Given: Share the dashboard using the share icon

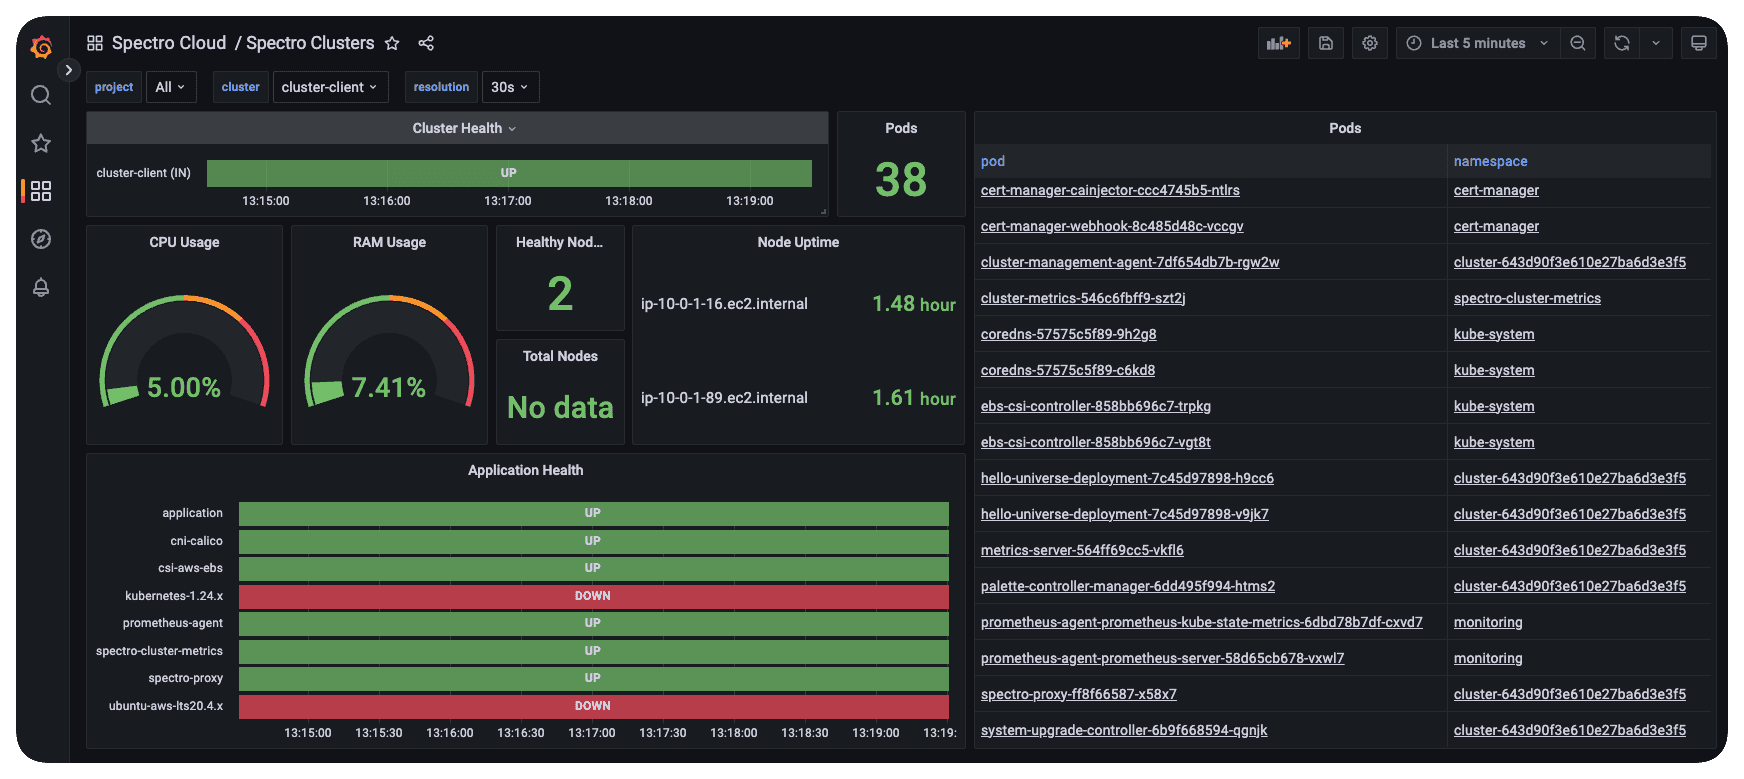Looking at the screenshot, I should coord(426,43).
